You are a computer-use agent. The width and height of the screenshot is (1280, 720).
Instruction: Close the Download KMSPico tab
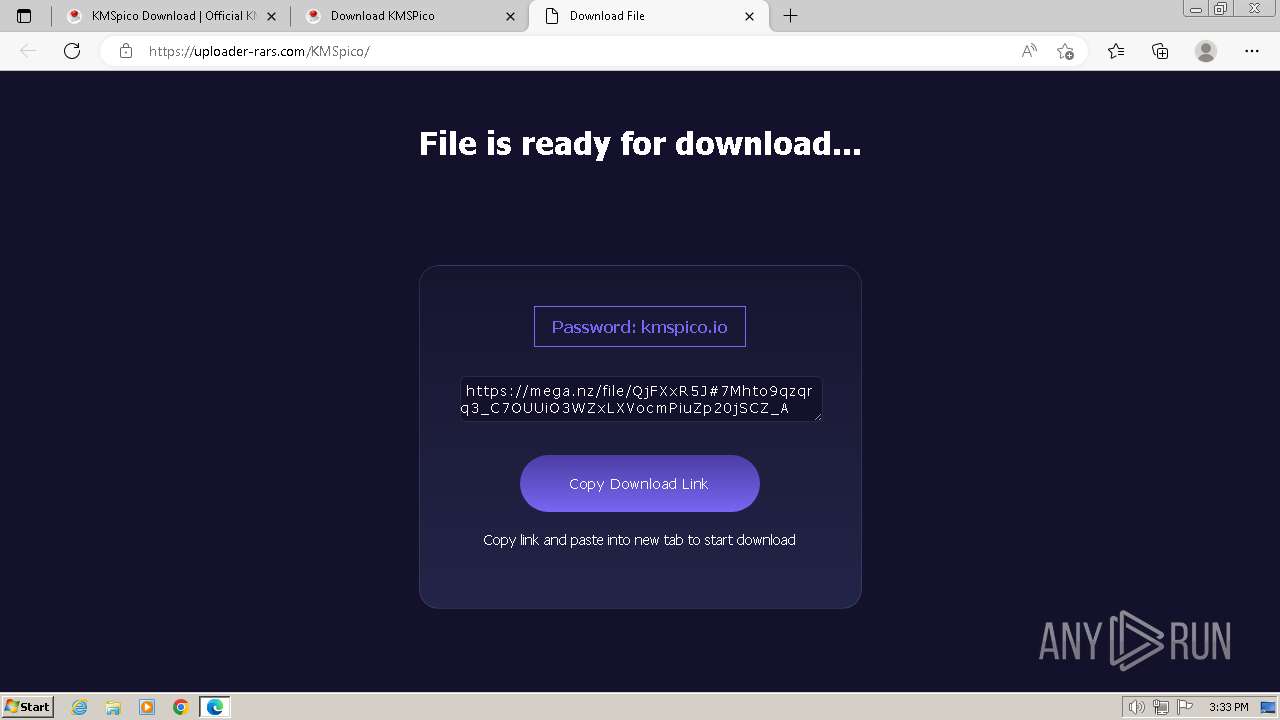[x=511, y=16]
